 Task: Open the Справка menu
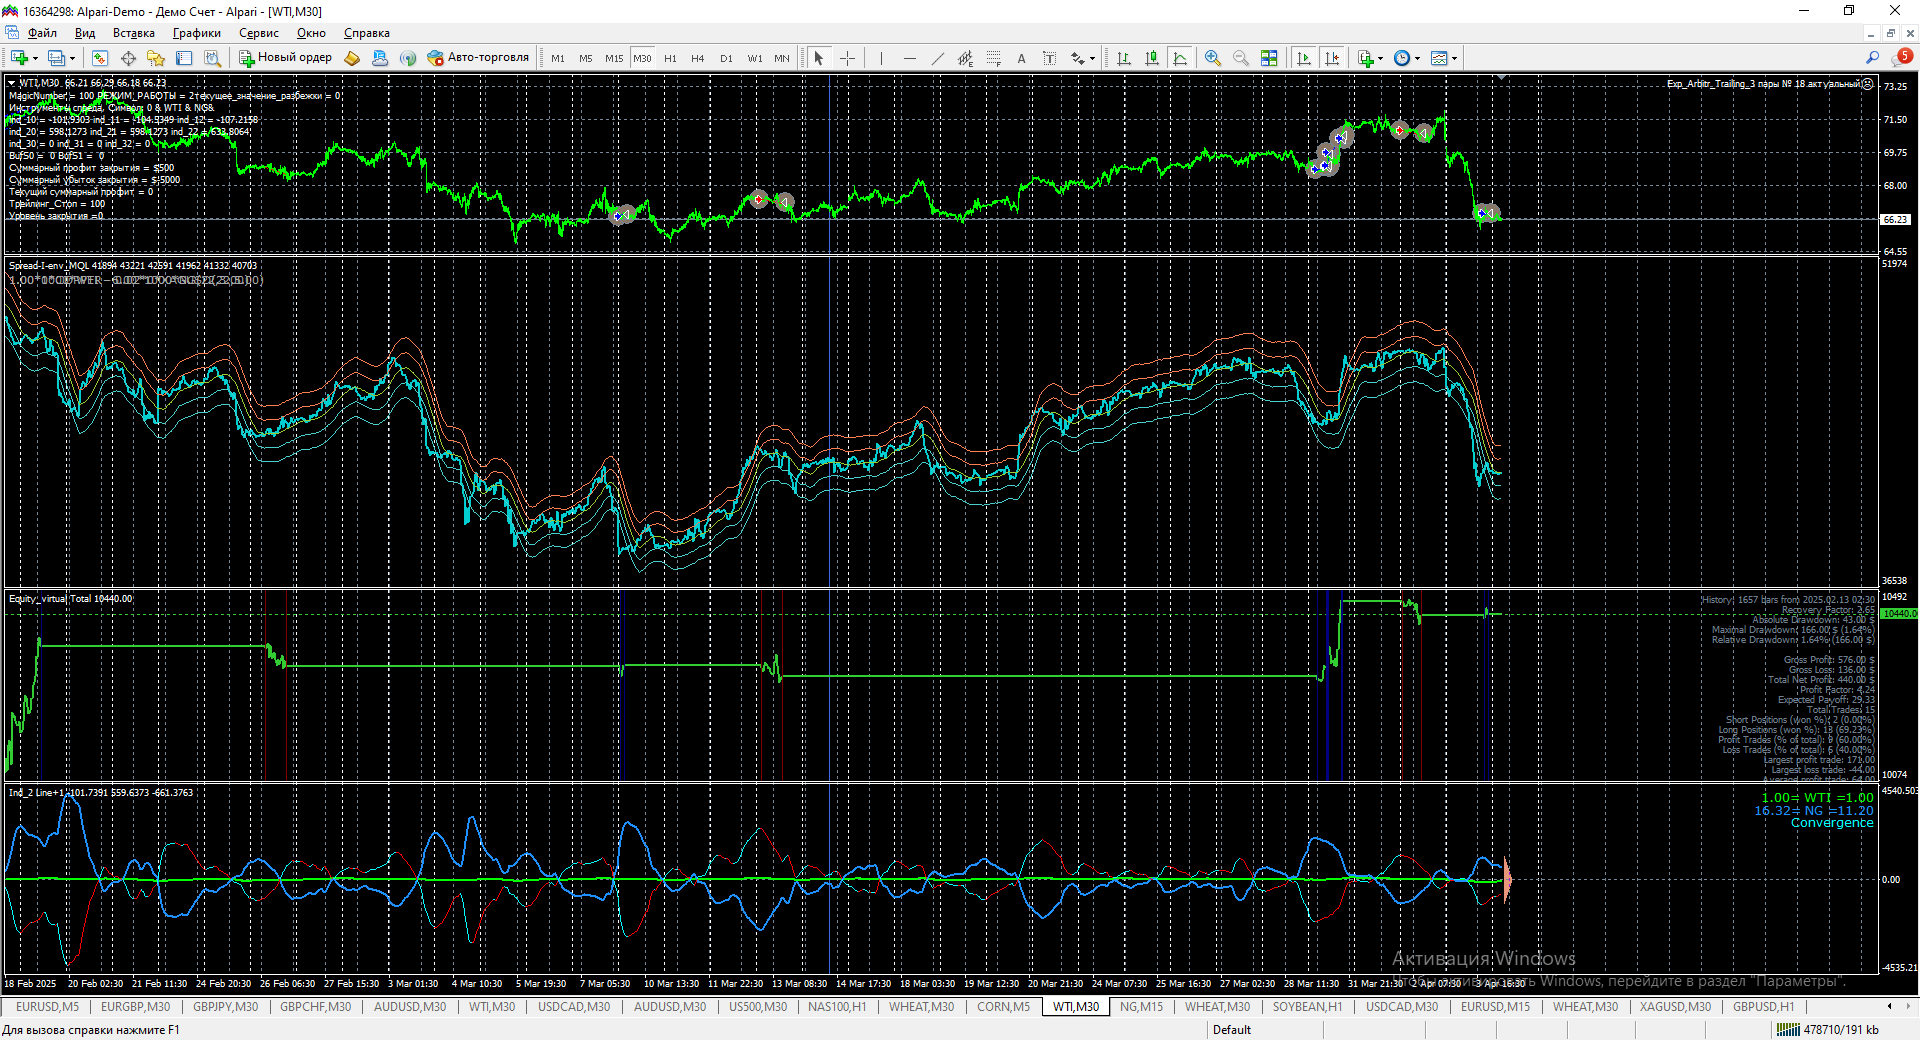(367, 33)
